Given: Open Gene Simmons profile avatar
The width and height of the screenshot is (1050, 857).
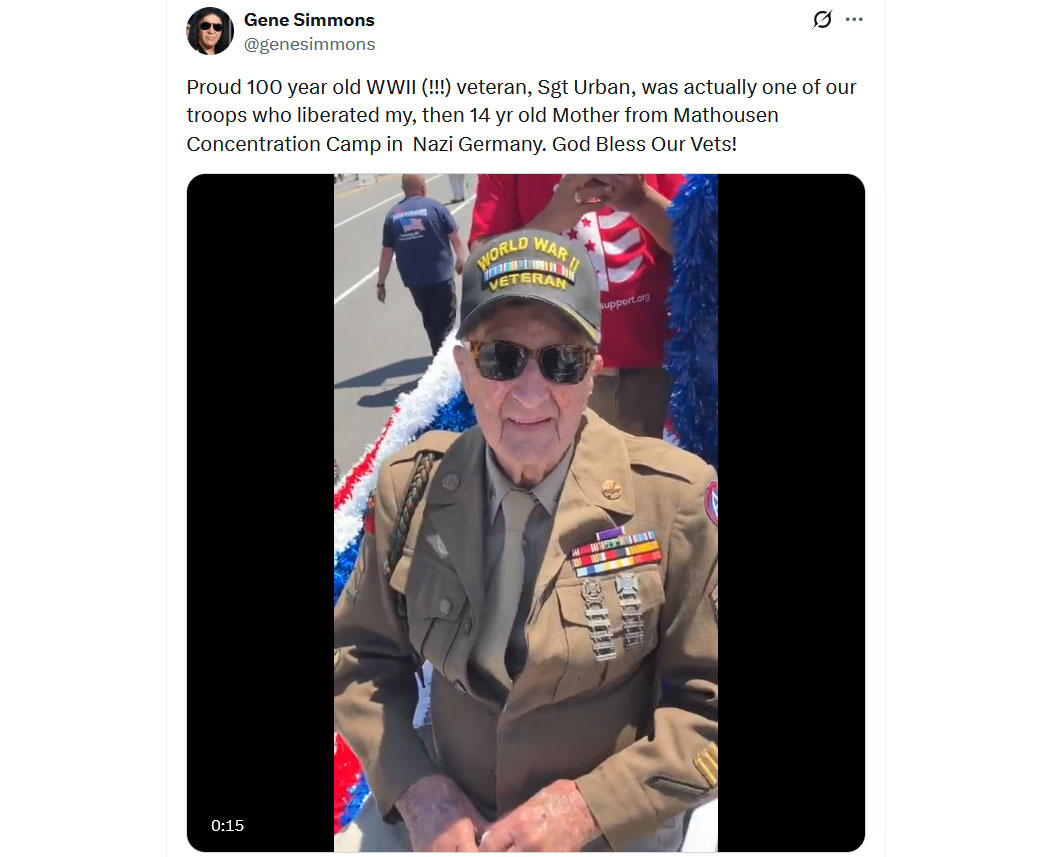Looking at the screenshot, I should 210,31.
